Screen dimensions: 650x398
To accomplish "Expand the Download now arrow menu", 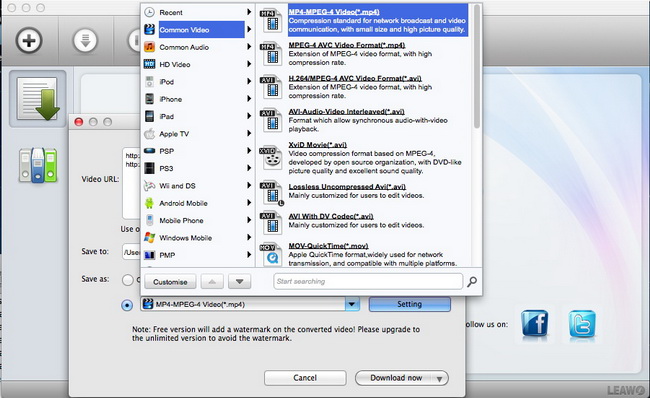I will (x=439, y=379).
